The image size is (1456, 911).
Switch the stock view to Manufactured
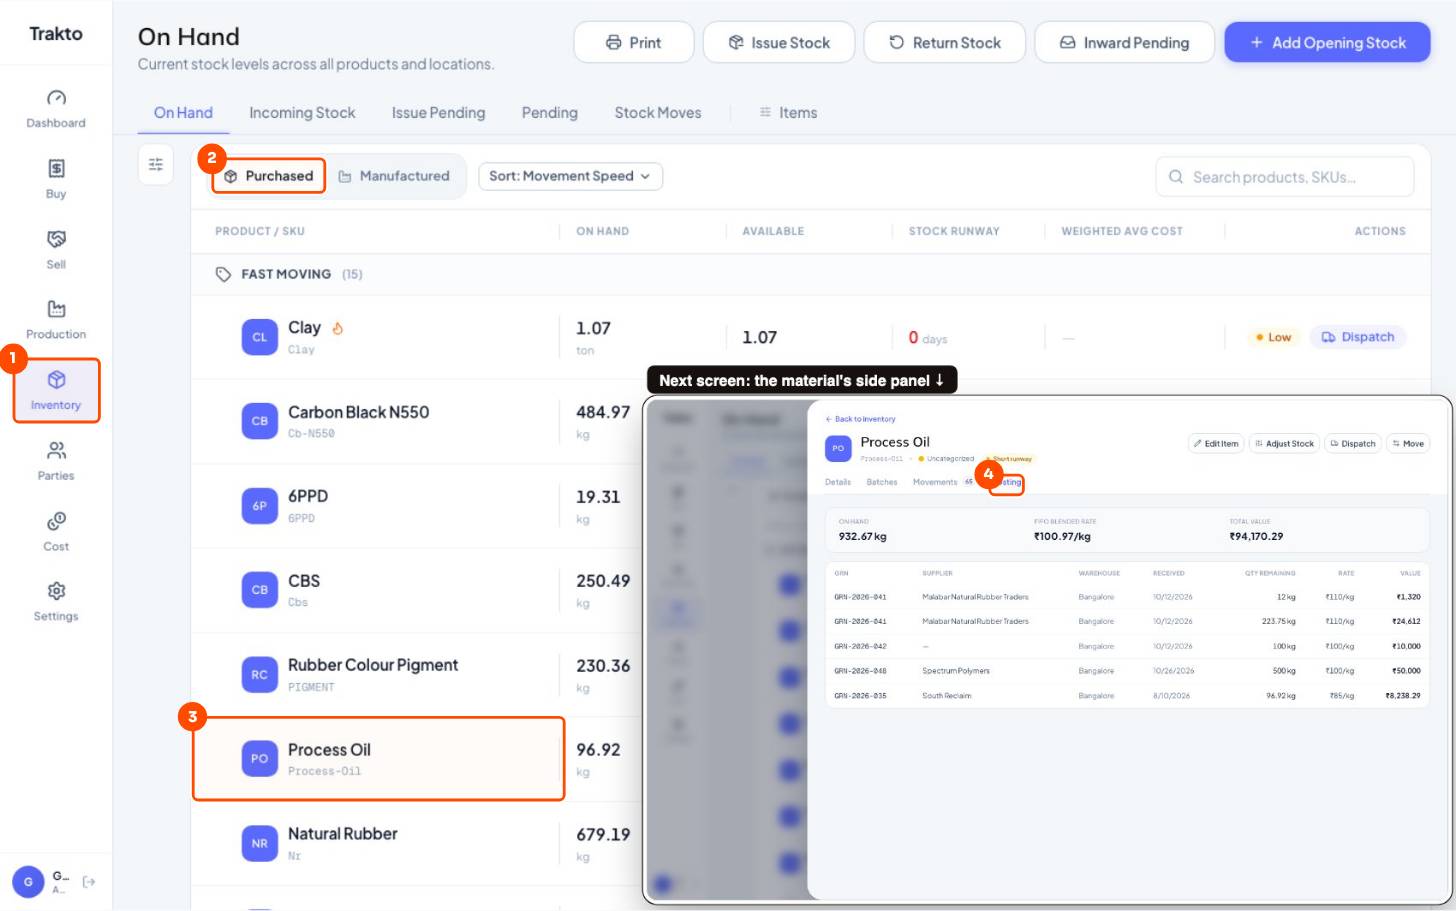click(394, 176)
